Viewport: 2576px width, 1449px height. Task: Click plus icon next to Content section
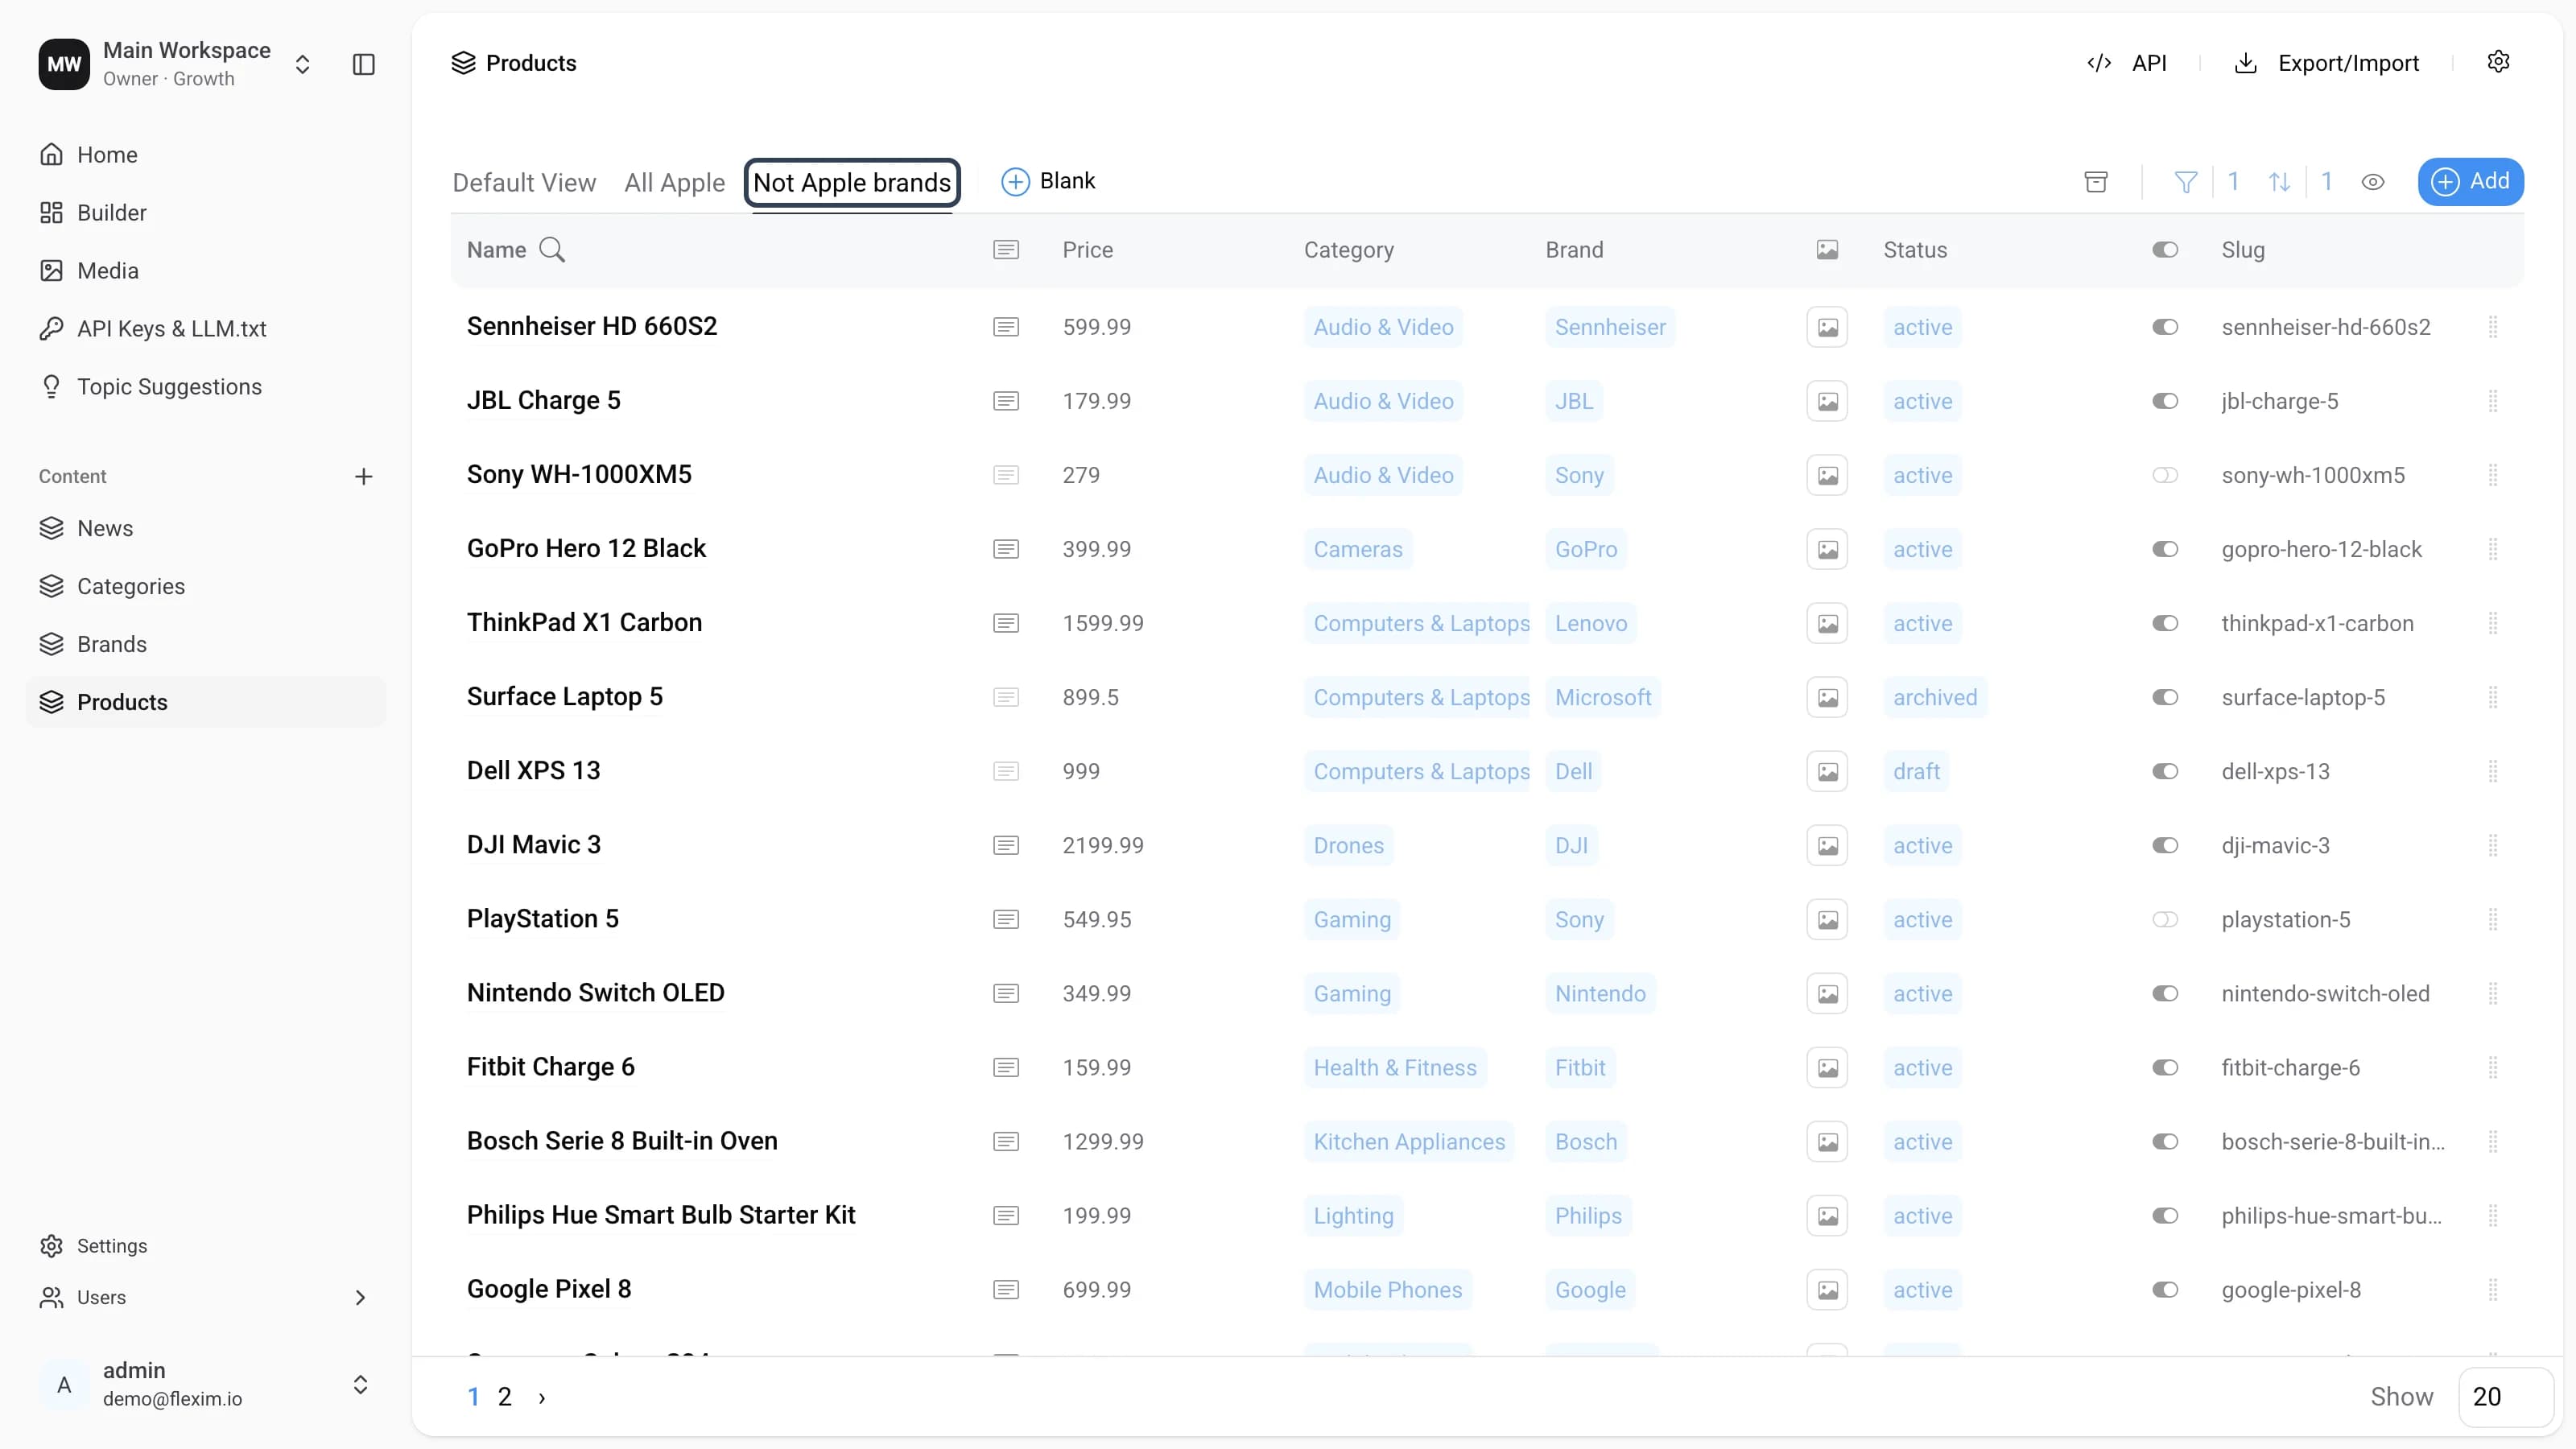(364, 476)
